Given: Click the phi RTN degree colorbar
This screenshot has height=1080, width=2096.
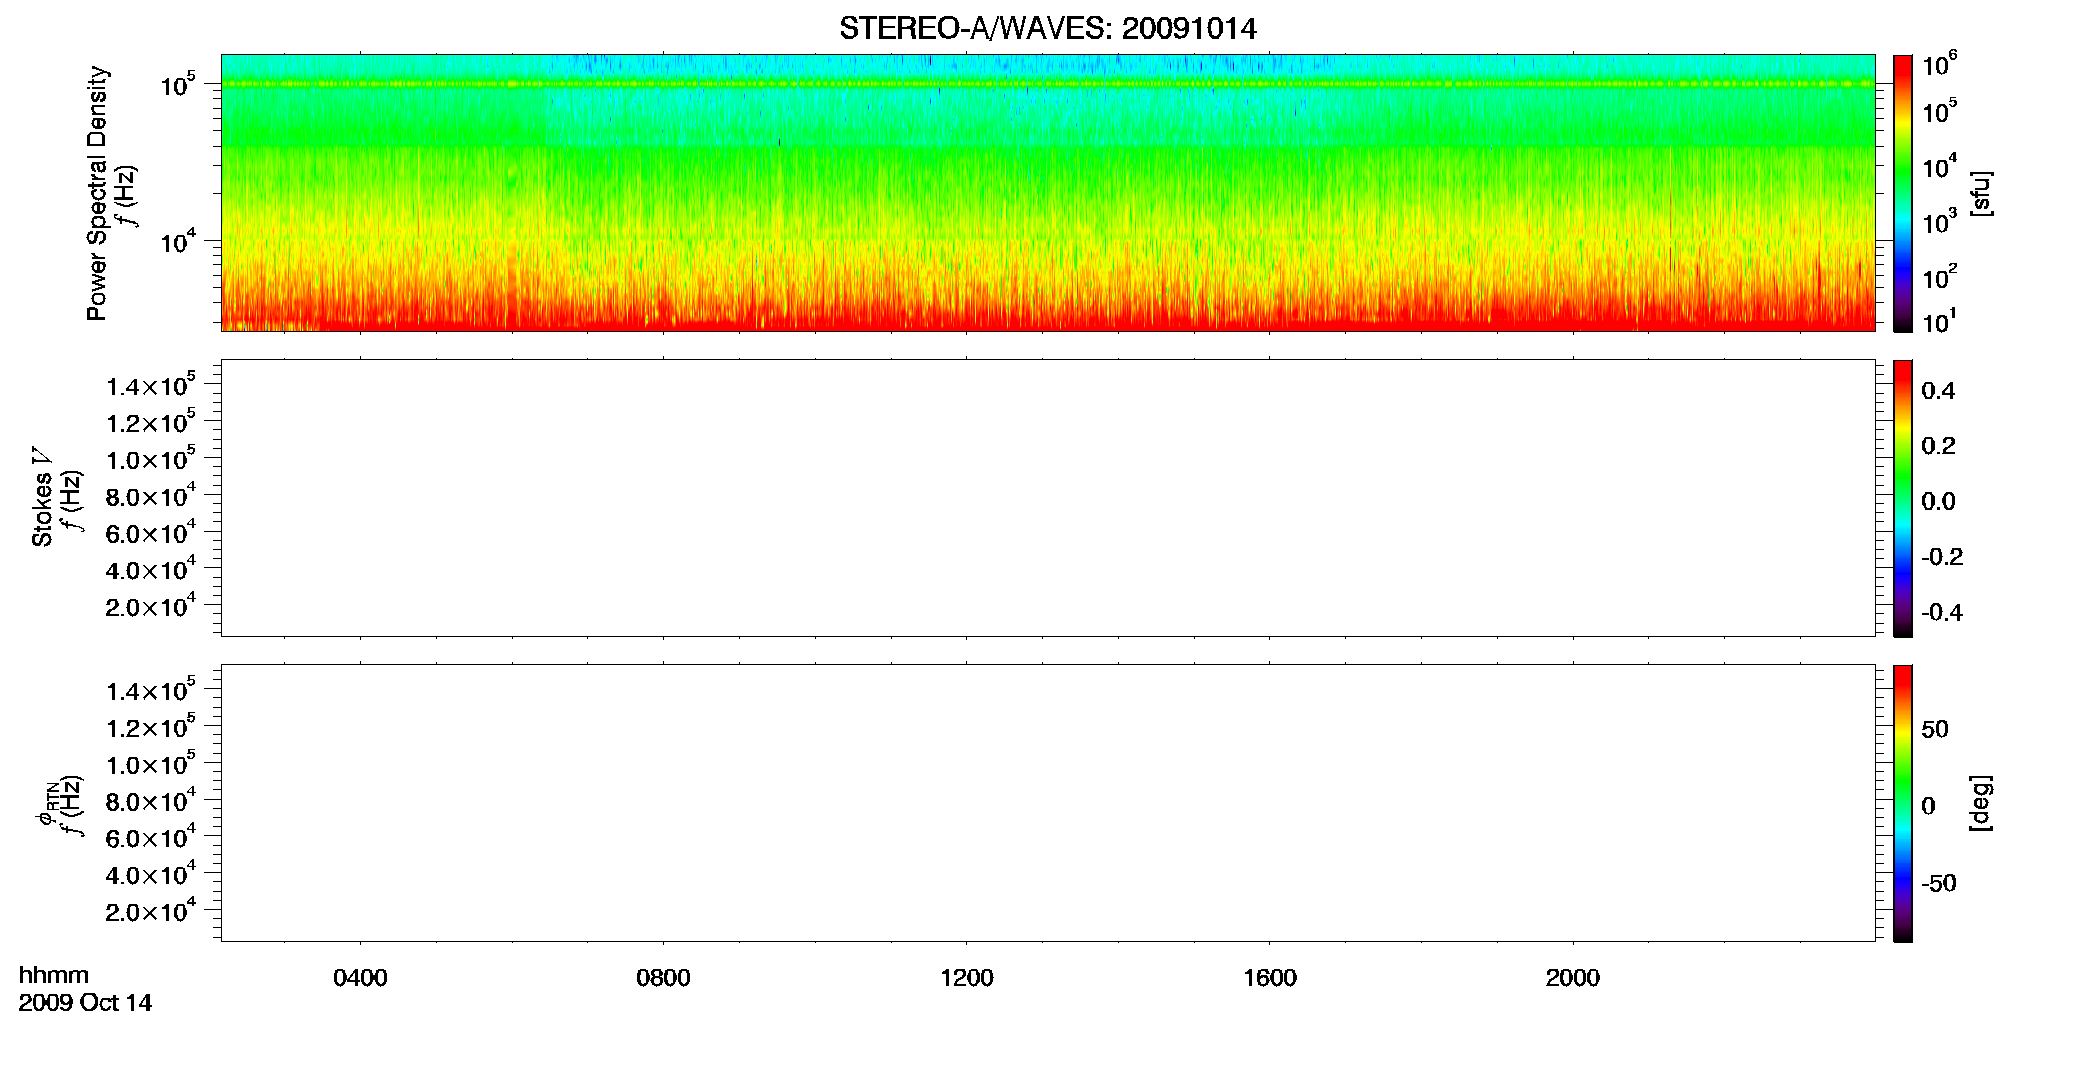Looking at the screenshot, I should pos(1903,803).
